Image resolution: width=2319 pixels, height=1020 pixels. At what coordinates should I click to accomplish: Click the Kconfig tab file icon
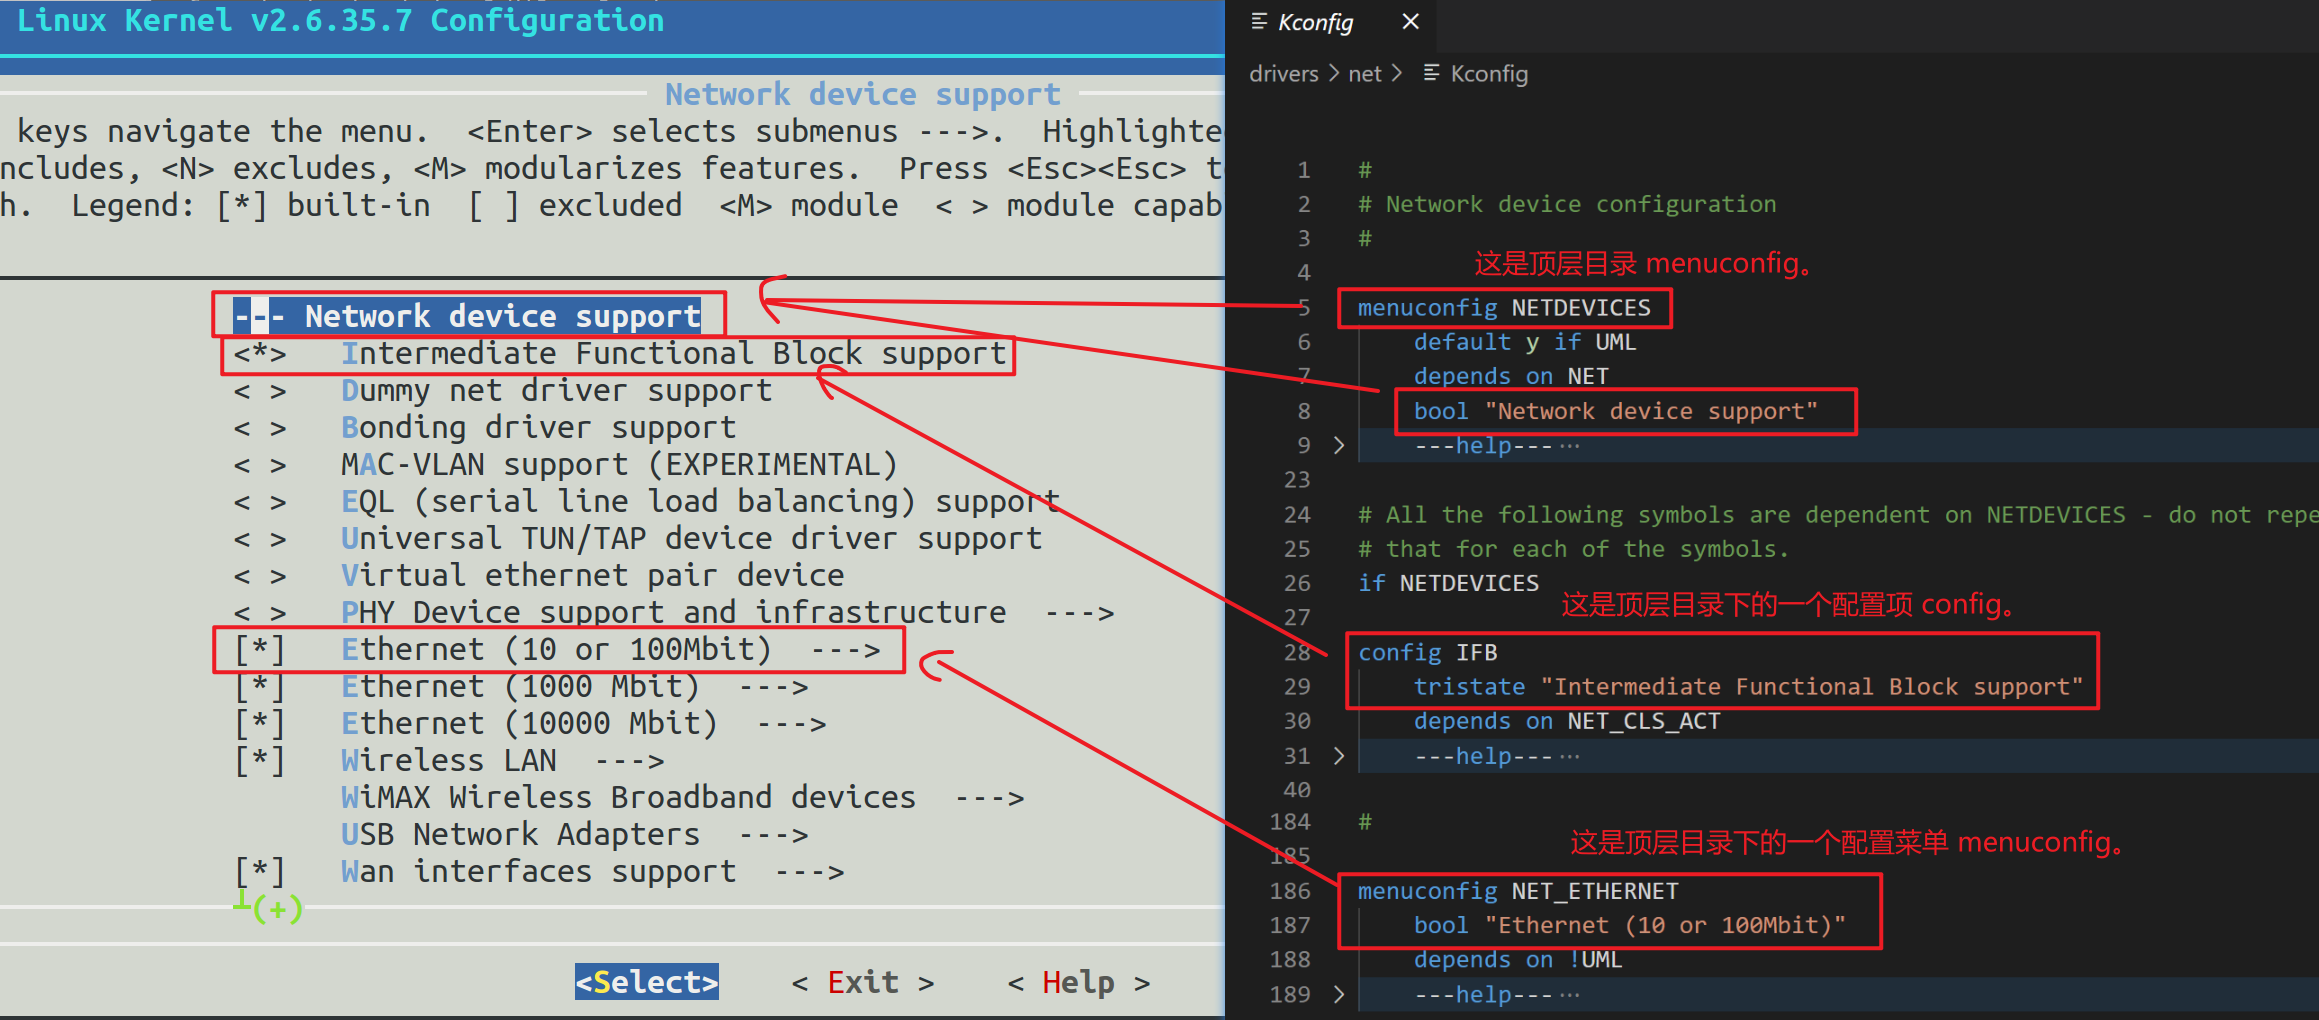pyautogui.click(x=1259, y=22)
